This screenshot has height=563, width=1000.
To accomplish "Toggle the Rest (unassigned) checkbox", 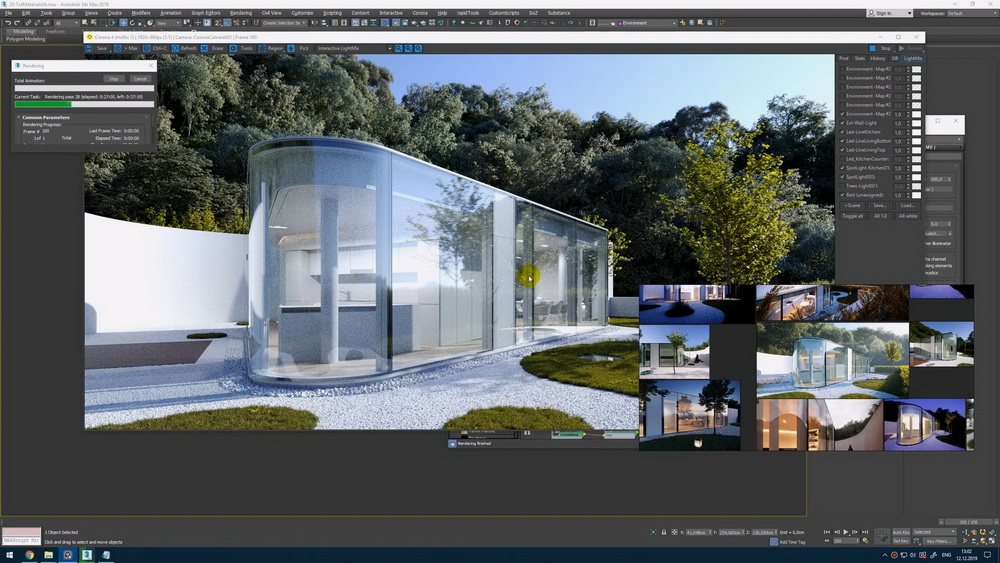I will point(842,195).
